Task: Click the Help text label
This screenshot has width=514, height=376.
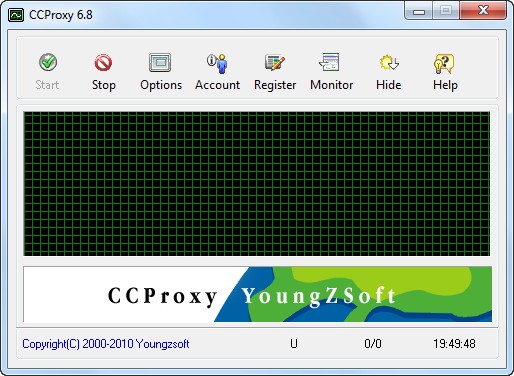Action: [445, 85]
